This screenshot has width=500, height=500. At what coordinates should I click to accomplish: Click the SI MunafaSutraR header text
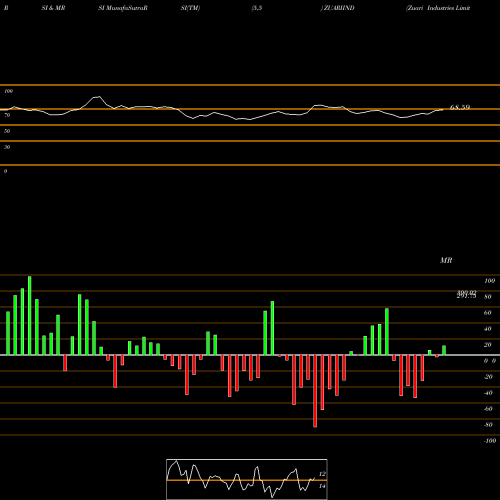pyautogui.click(x=123, y=8)
